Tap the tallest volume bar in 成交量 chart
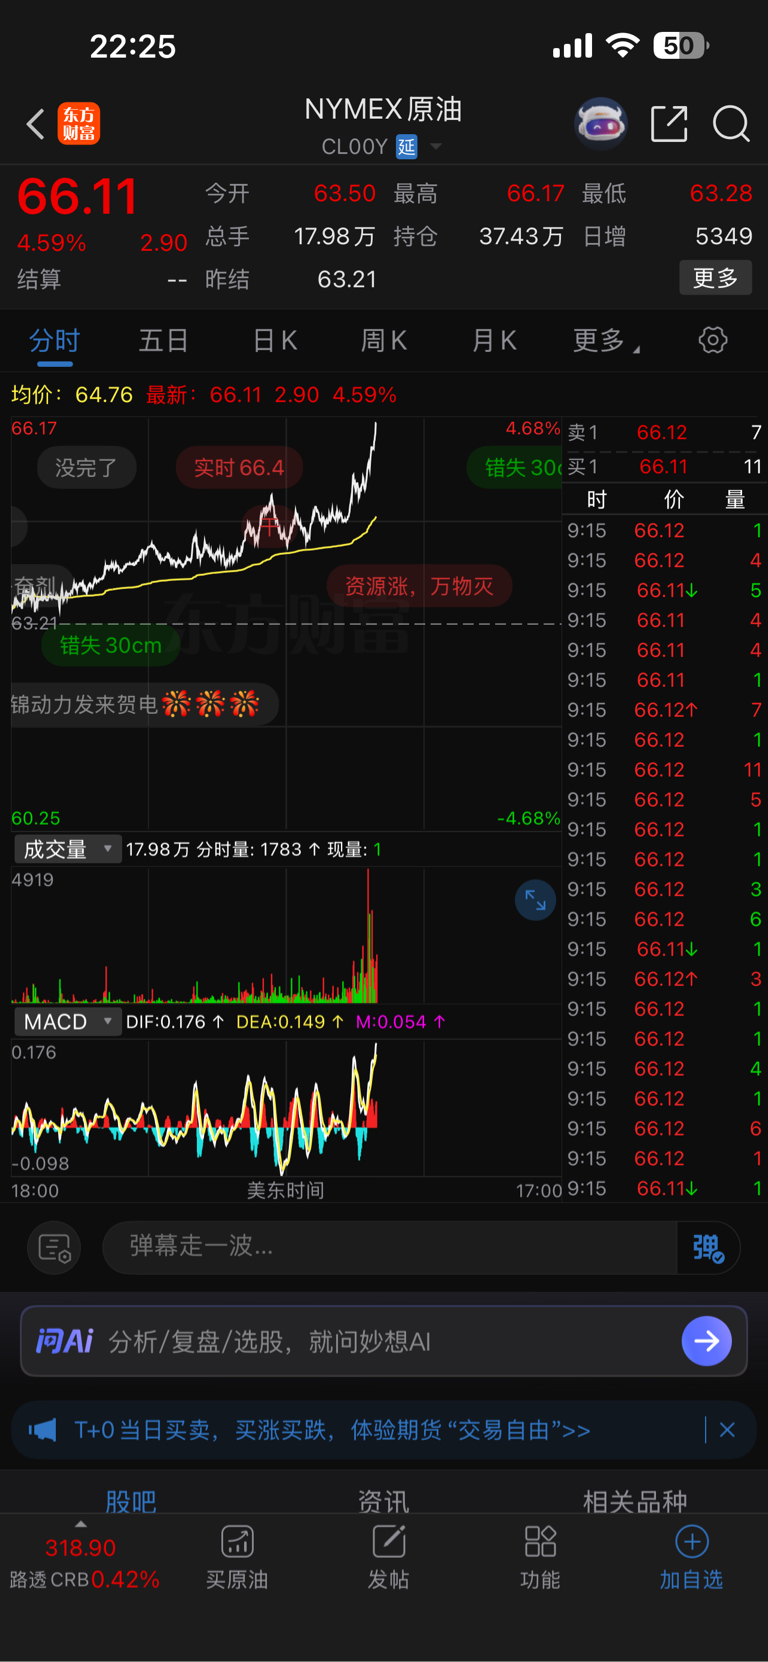 (x=368, y=935)
